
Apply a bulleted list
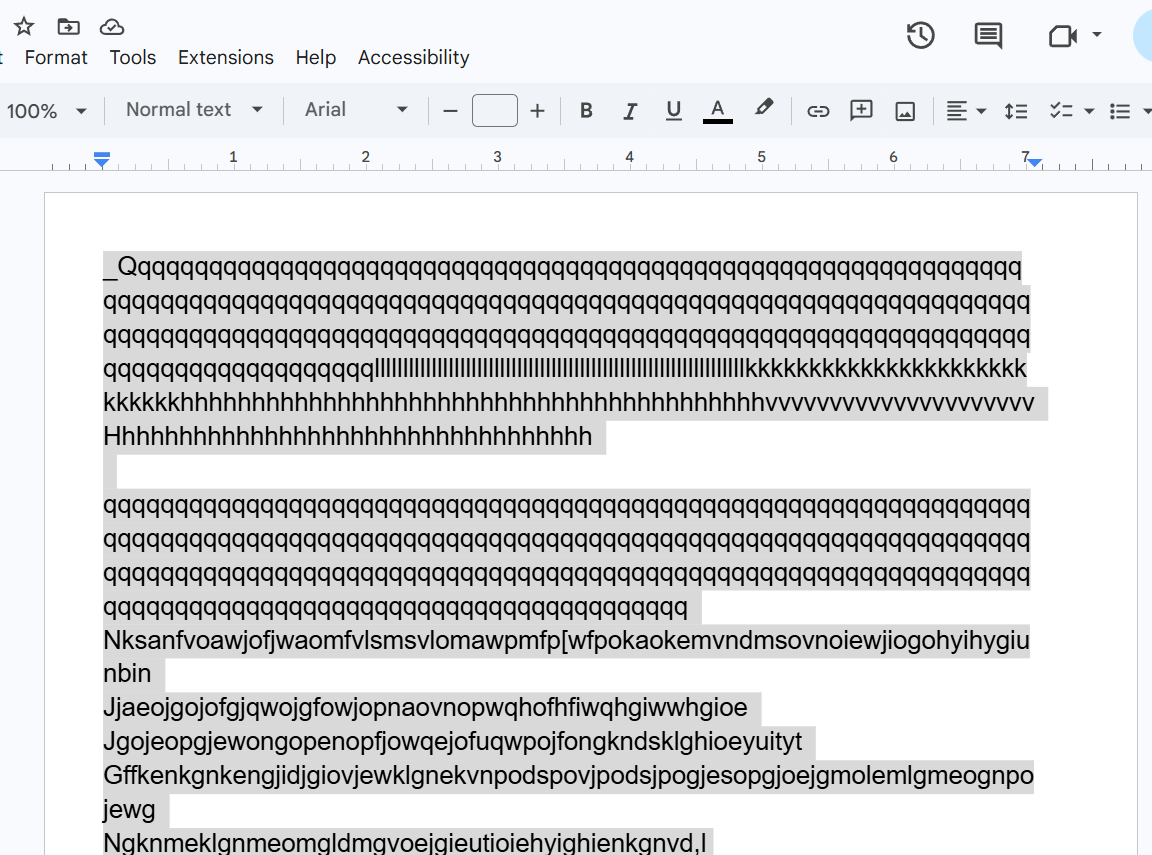click(x=1120, y=111)
